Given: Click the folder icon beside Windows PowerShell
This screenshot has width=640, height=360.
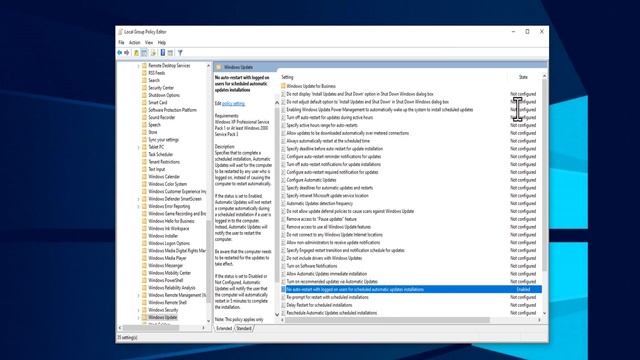Looking at the screenshot, I should click(144, 280).
